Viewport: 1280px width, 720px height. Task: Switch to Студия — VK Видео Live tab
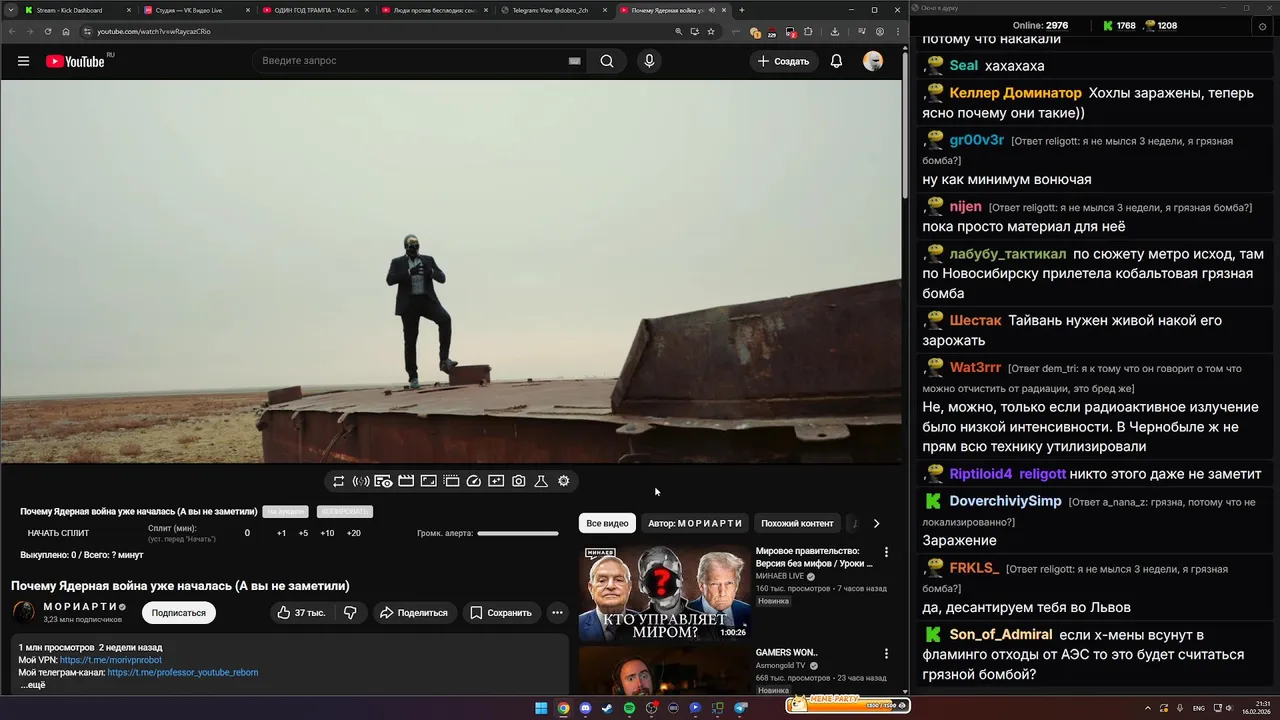(195, 10)
